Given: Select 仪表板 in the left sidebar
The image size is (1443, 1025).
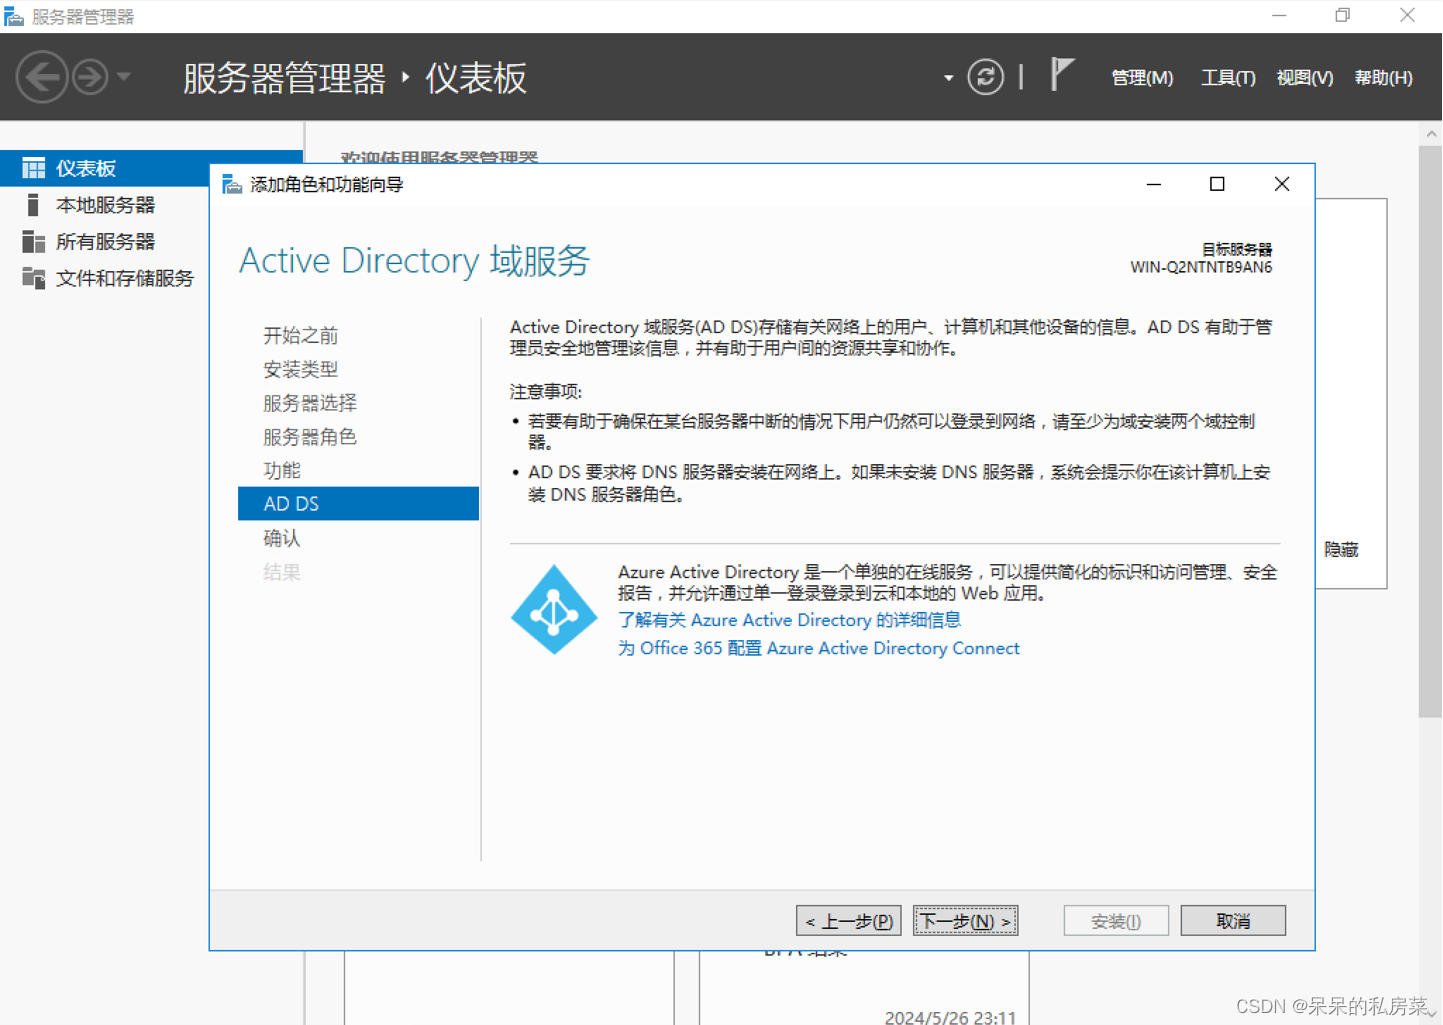Looking at the screenshot, I should click(151, 168).
